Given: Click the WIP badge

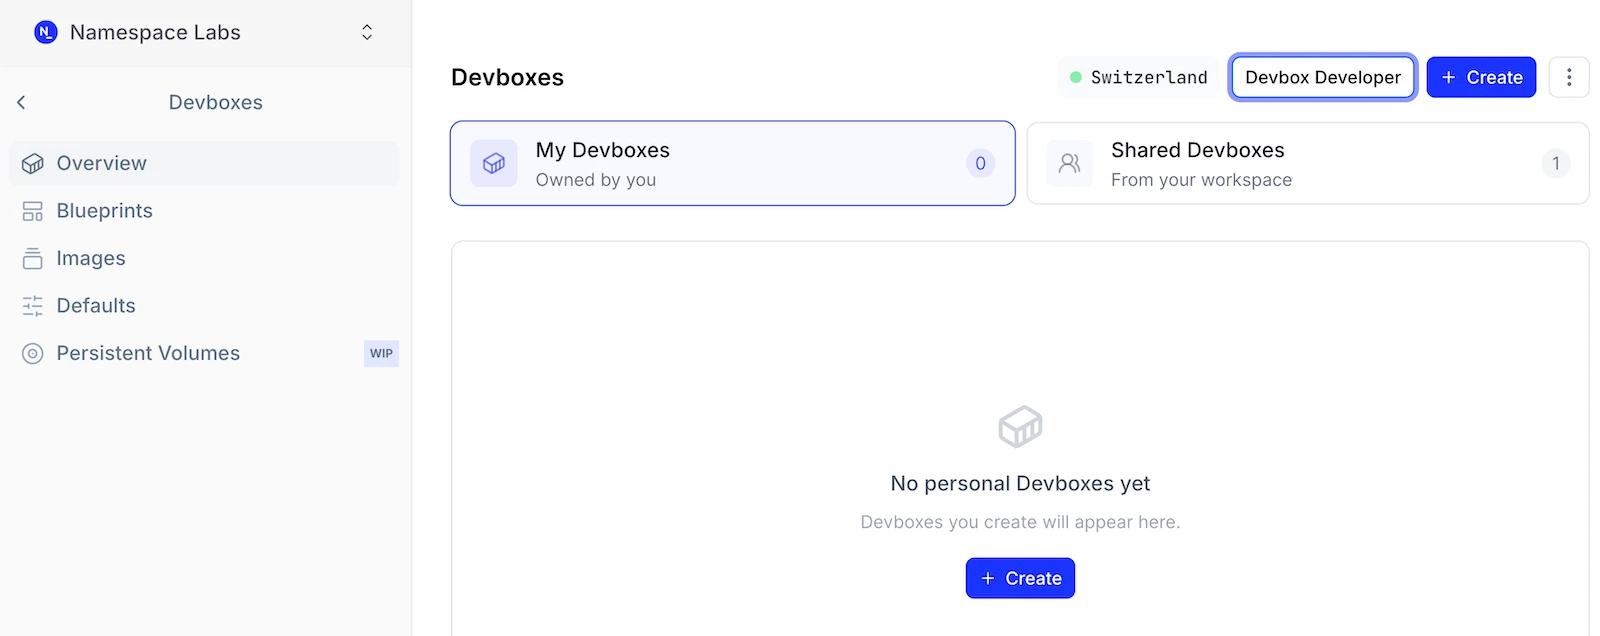Looking at the screenshot, I should point(381,353).
